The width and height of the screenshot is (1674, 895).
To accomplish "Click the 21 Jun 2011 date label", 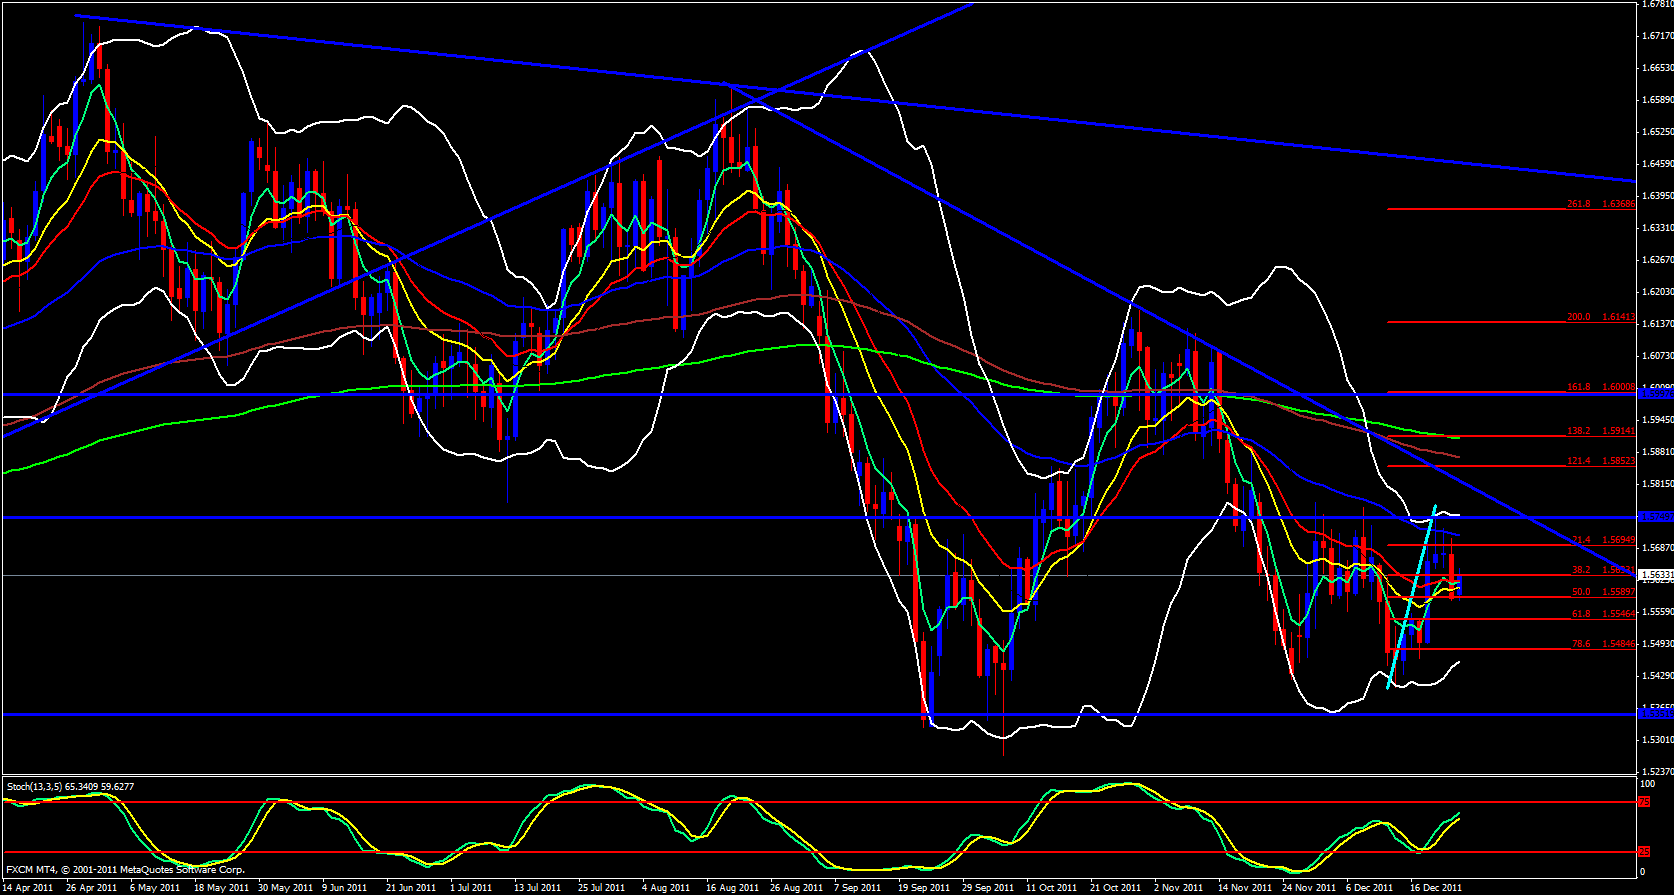I will tap(410, 887).
